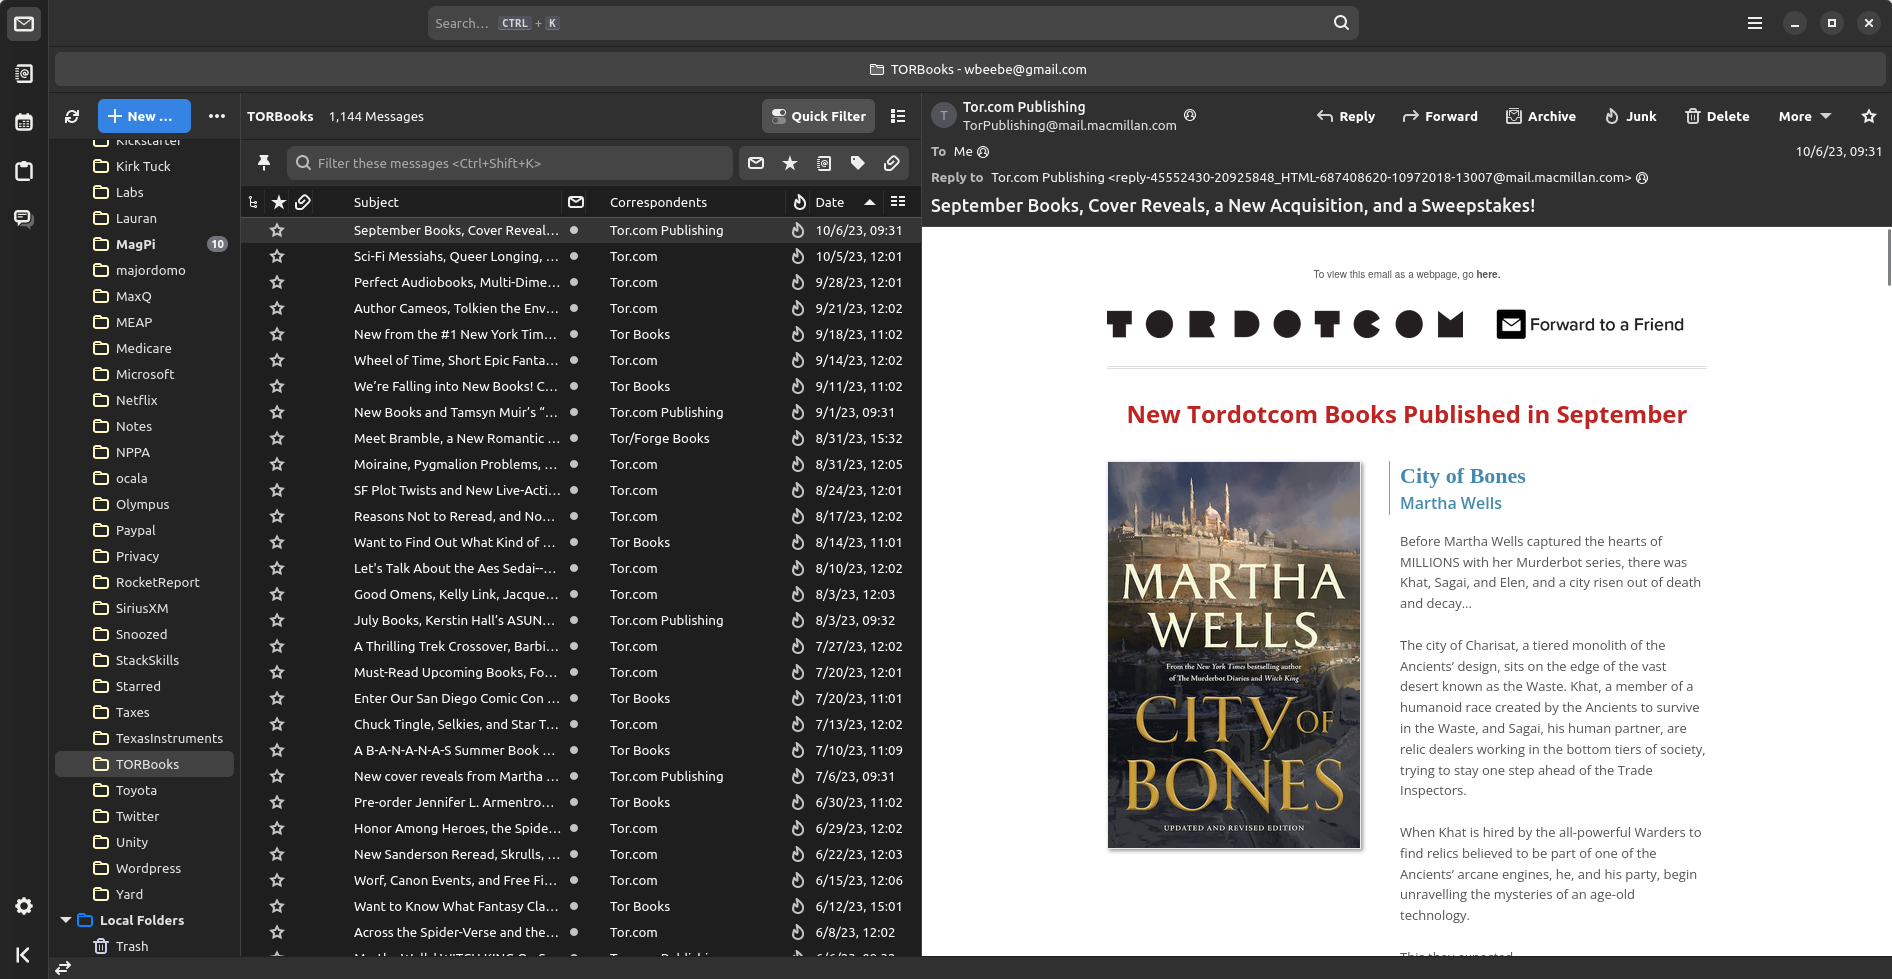Filter to show only tagged messages

coord(858,163)
